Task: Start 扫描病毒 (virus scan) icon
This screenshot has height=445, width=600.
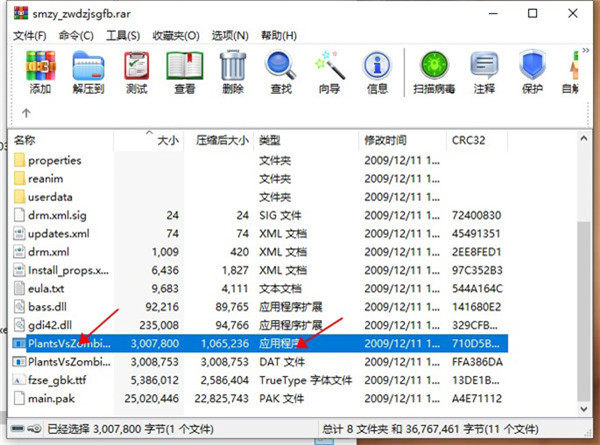Action: 434,72
